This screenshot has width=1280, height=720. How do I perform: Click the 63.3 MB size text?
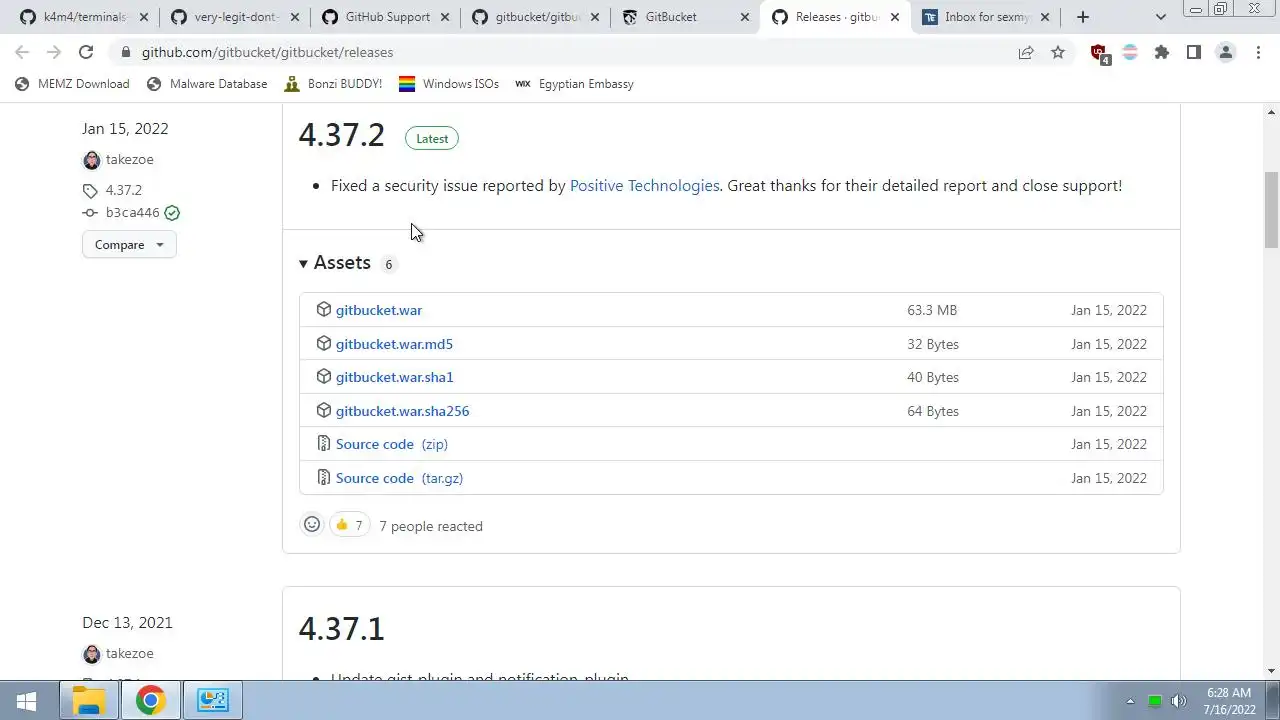pos(932,310)
